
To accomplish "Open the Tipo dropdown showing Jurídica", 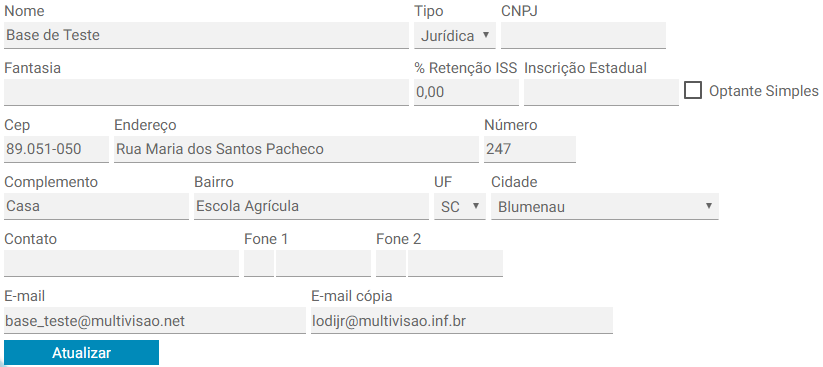I will 455,35.
